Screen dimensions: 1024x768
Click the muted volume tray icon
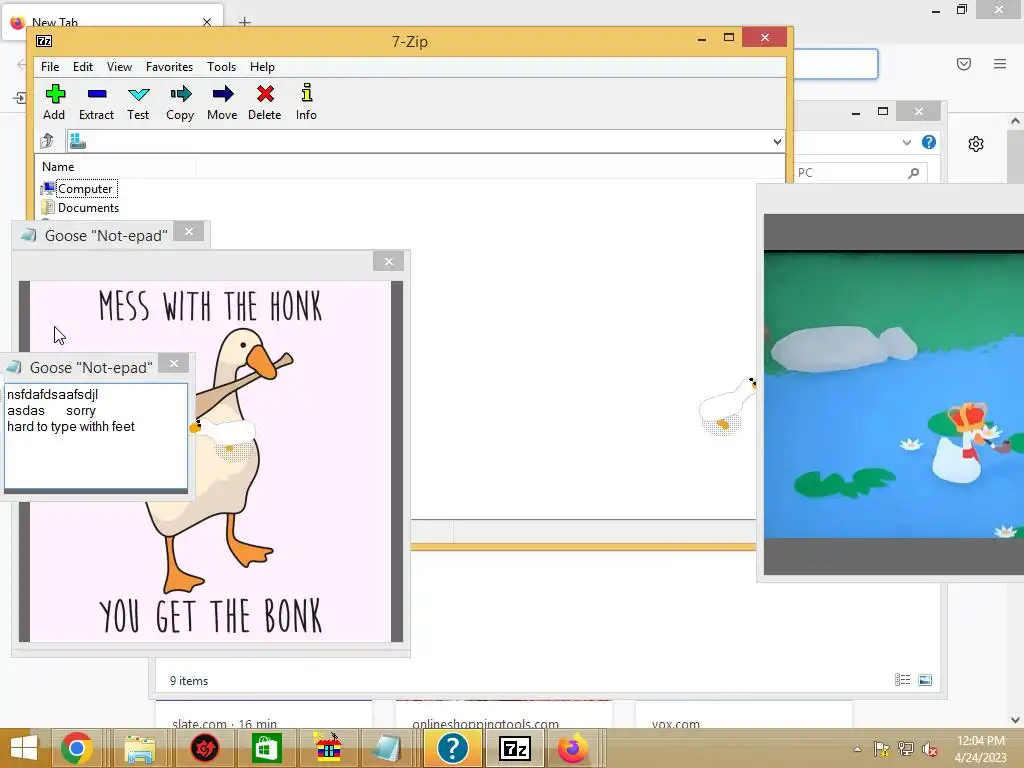pyautogui.click(x=930, y=749)
